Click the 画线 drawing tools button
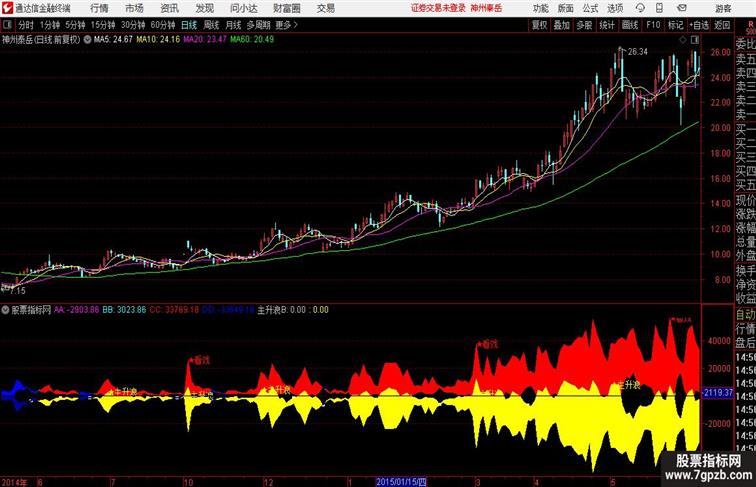The width and height of the screenshot is (756, 487). tap(630, 25)
